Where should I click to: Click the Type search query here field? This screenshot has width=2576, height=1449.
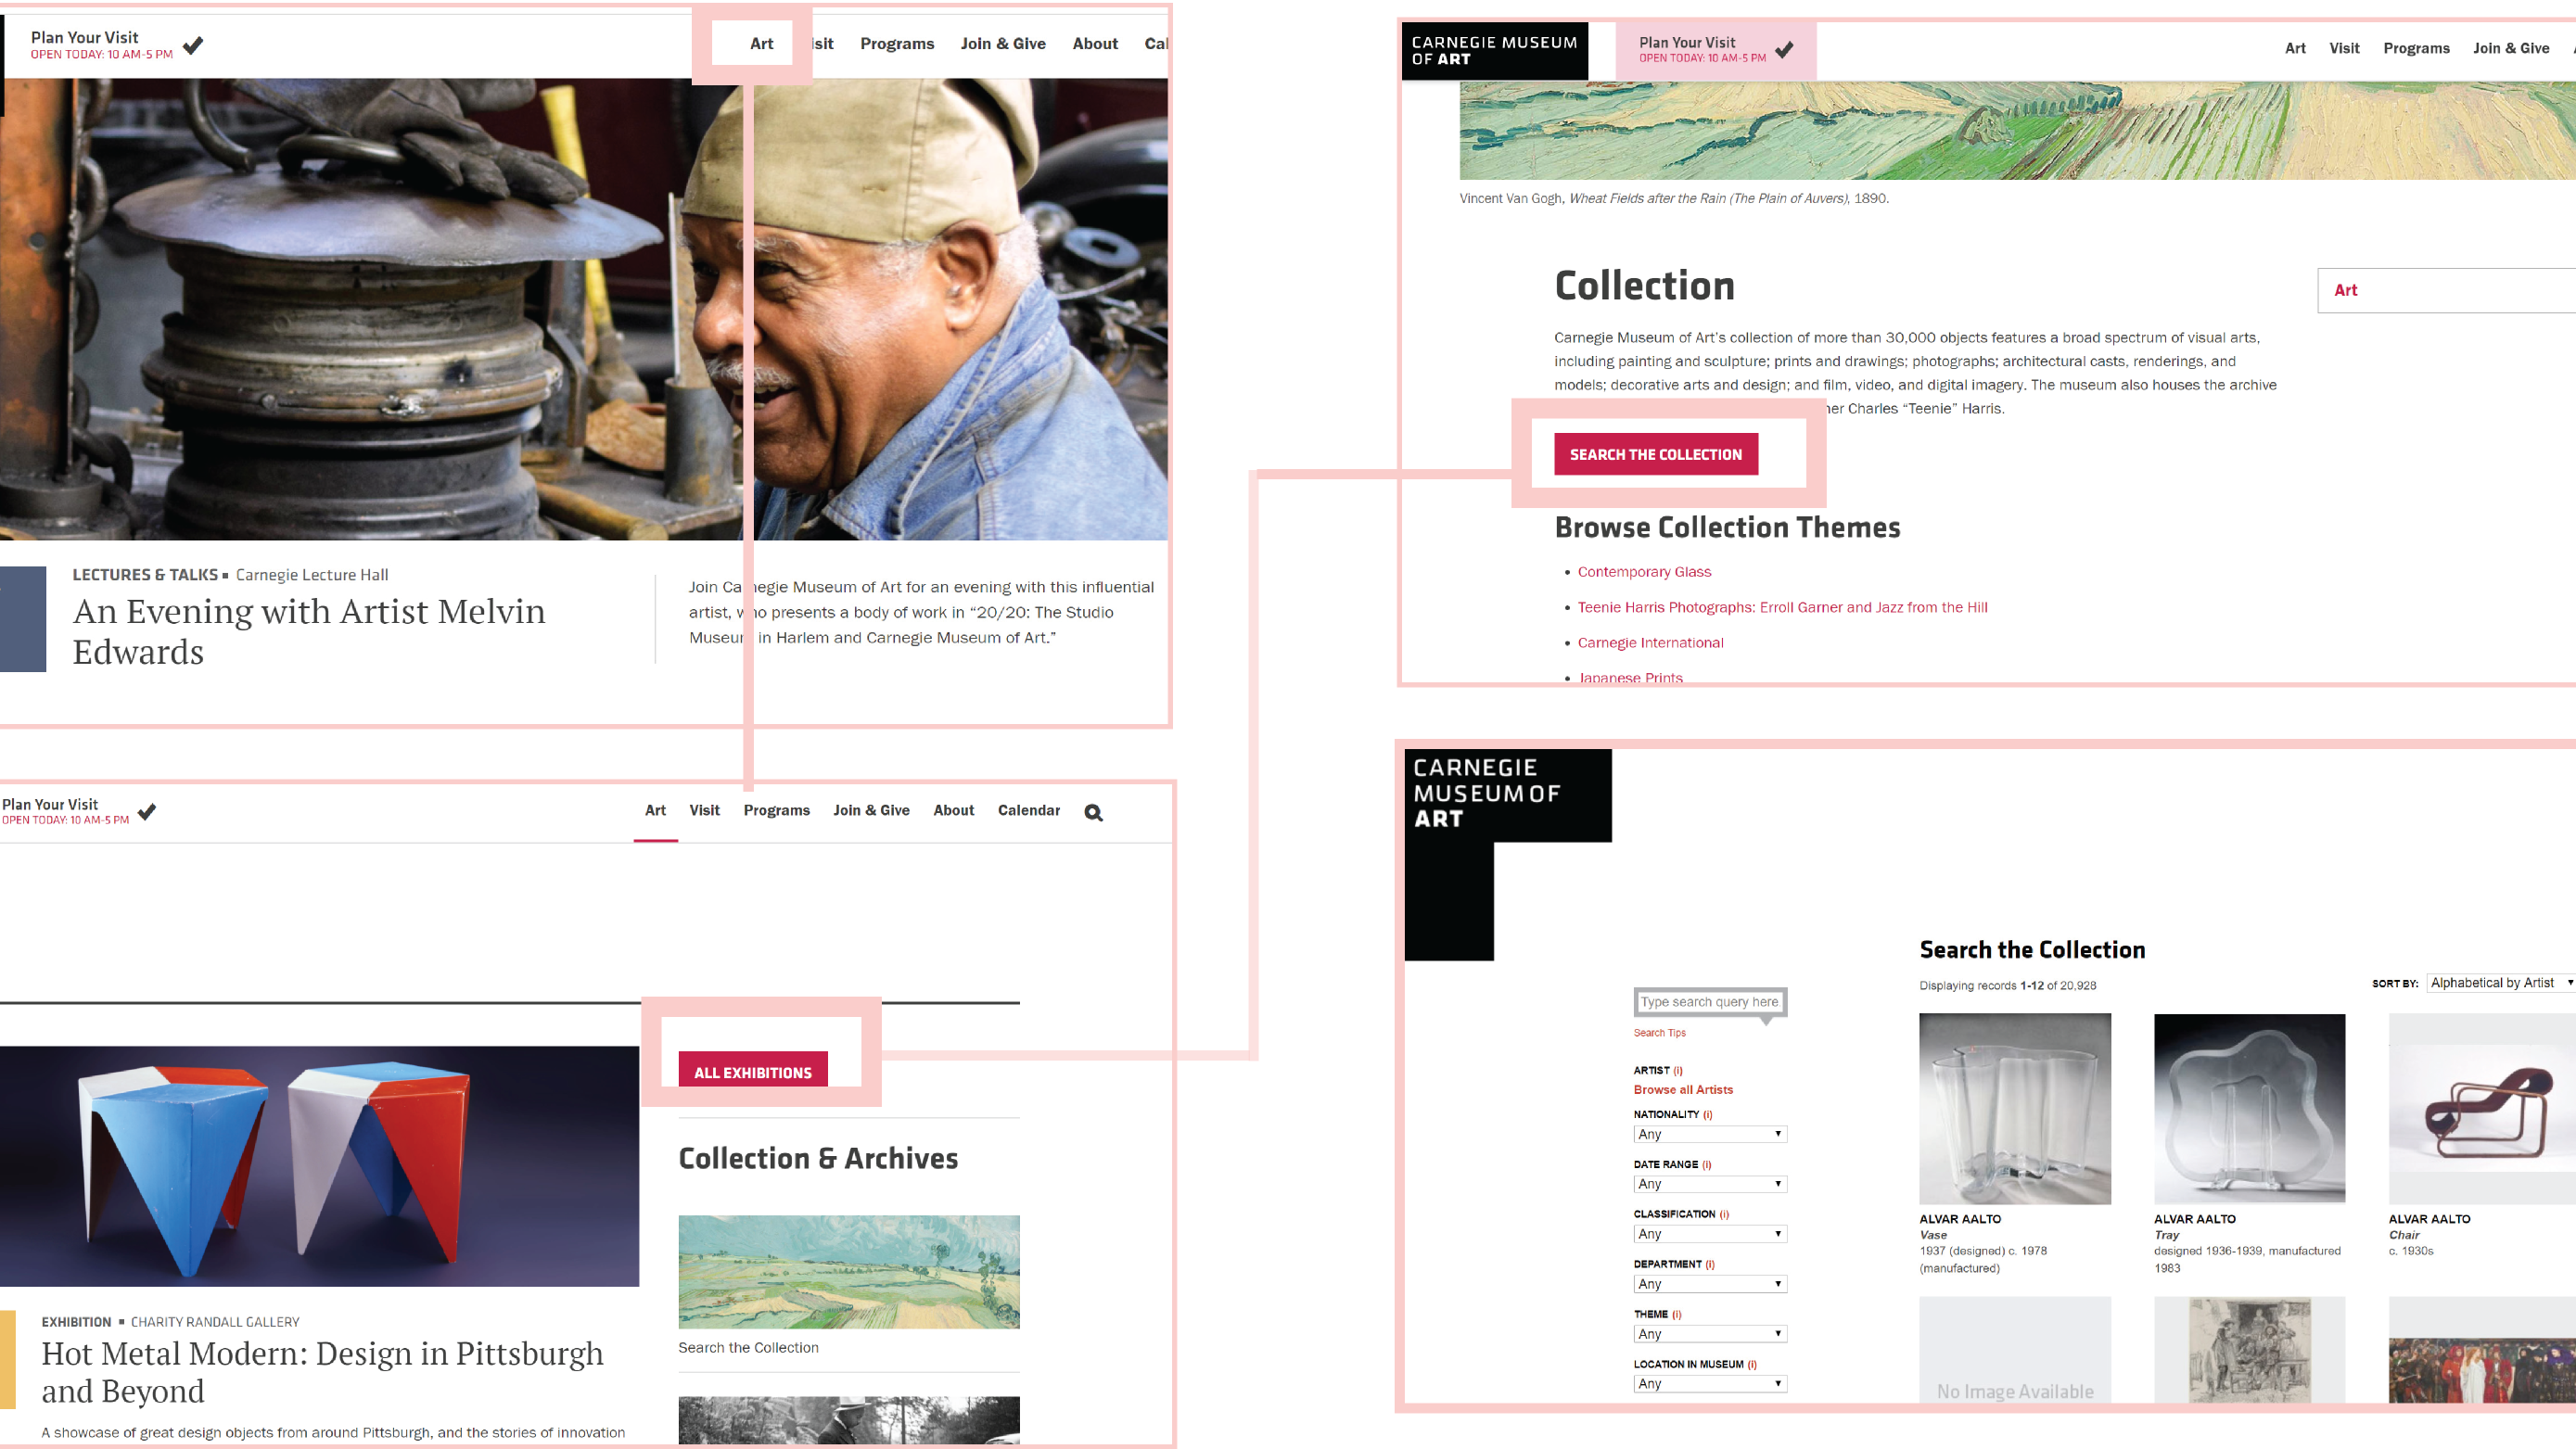1709,1002
